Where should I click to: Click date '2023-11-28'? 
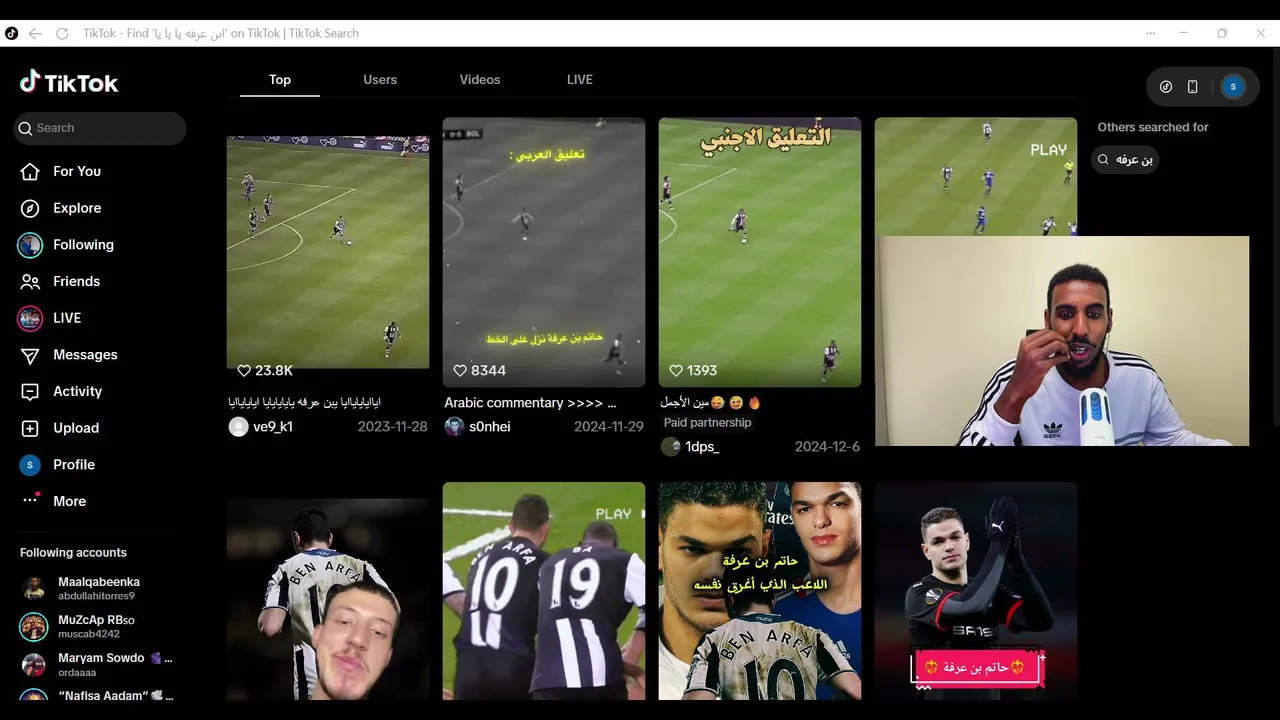tap(392, 427)
